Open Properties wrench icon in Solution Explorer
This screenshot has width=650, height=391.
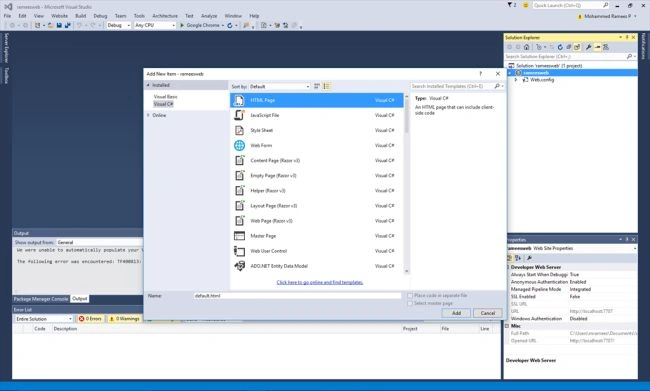click(588, 47)
